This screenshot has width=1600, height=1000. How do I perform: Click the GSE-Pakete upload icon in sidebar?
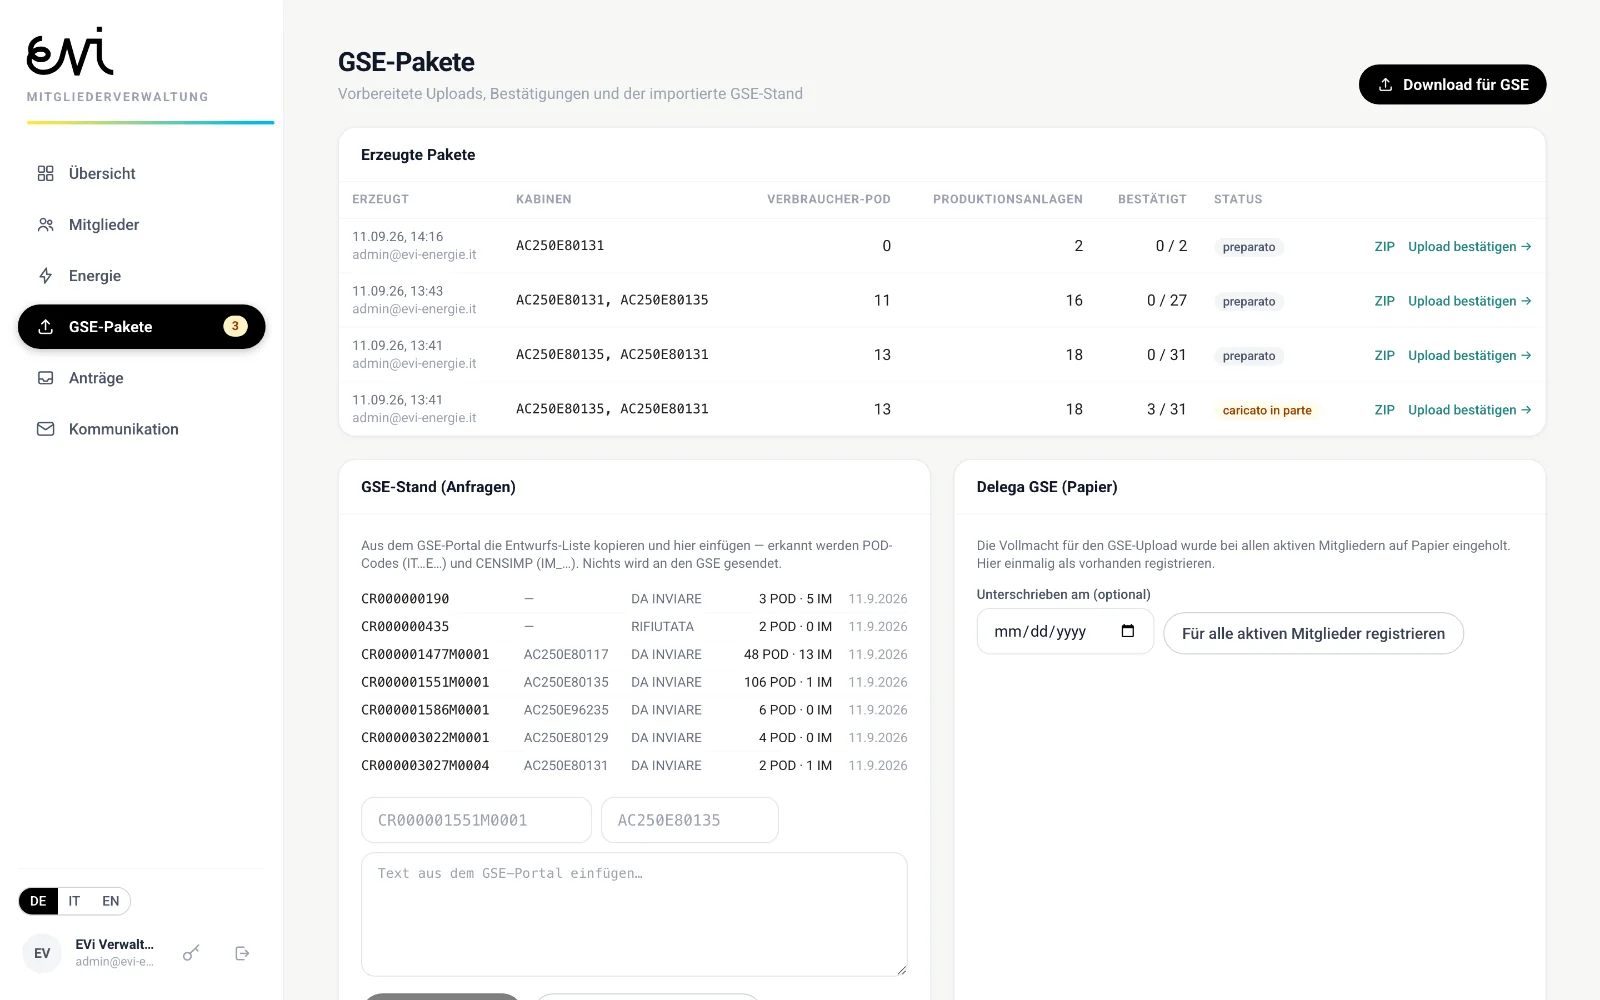click(x=45, y=327)
